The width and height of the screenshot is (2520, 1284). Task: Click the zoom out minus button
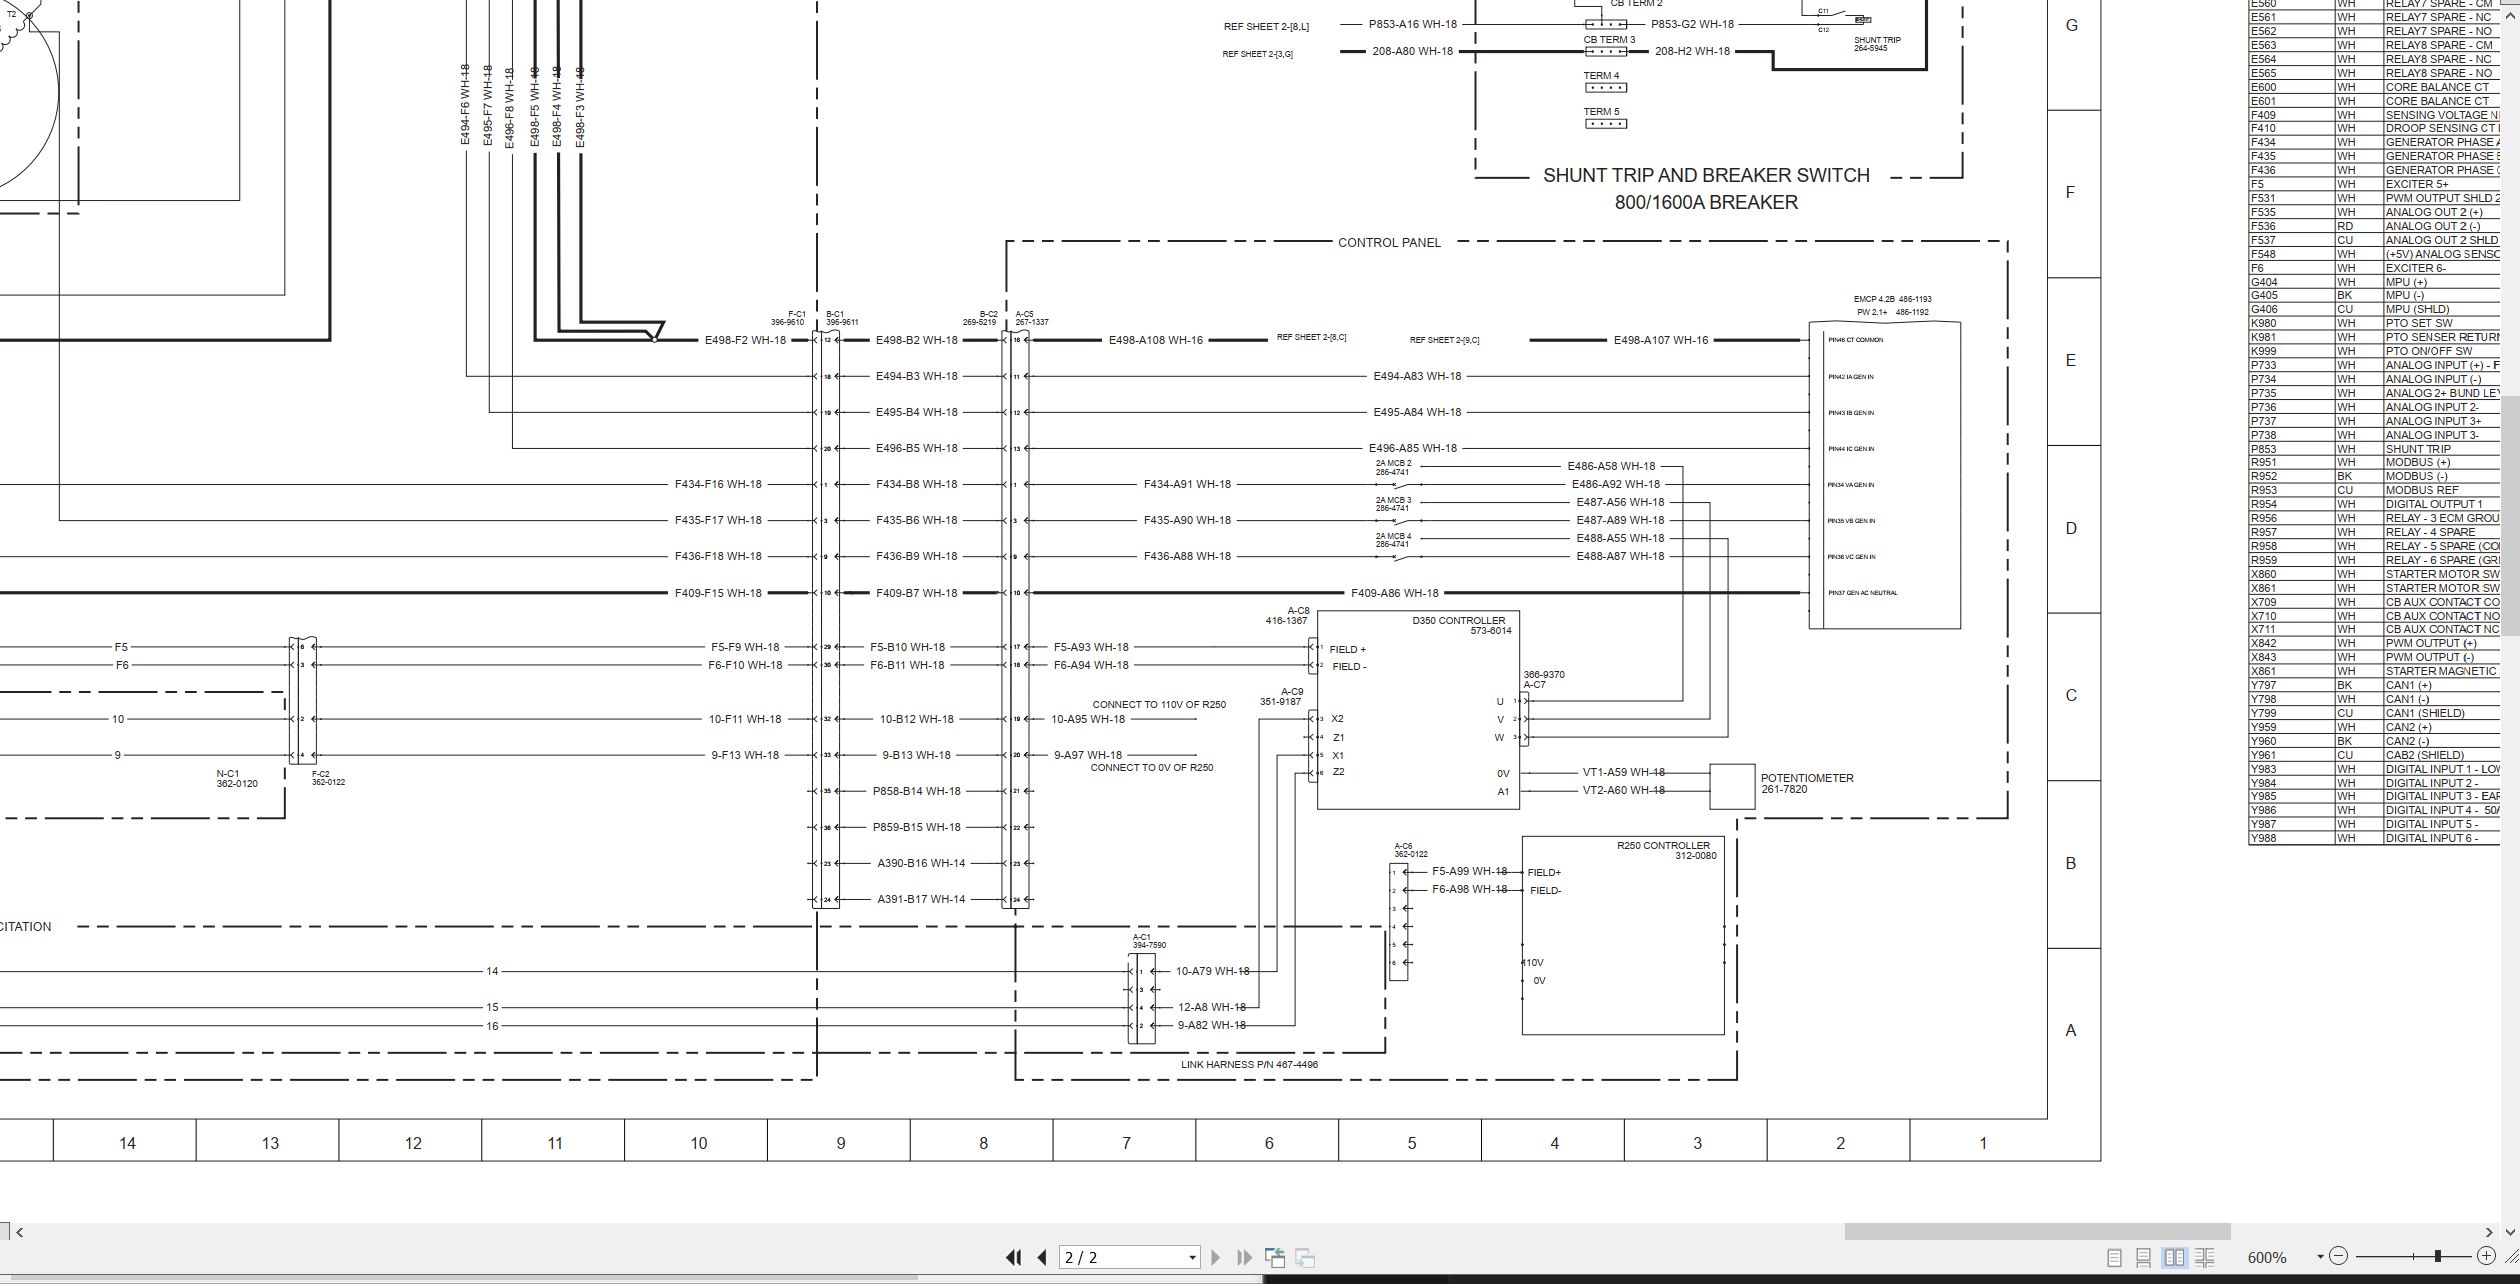(x=2338, y=1256)
